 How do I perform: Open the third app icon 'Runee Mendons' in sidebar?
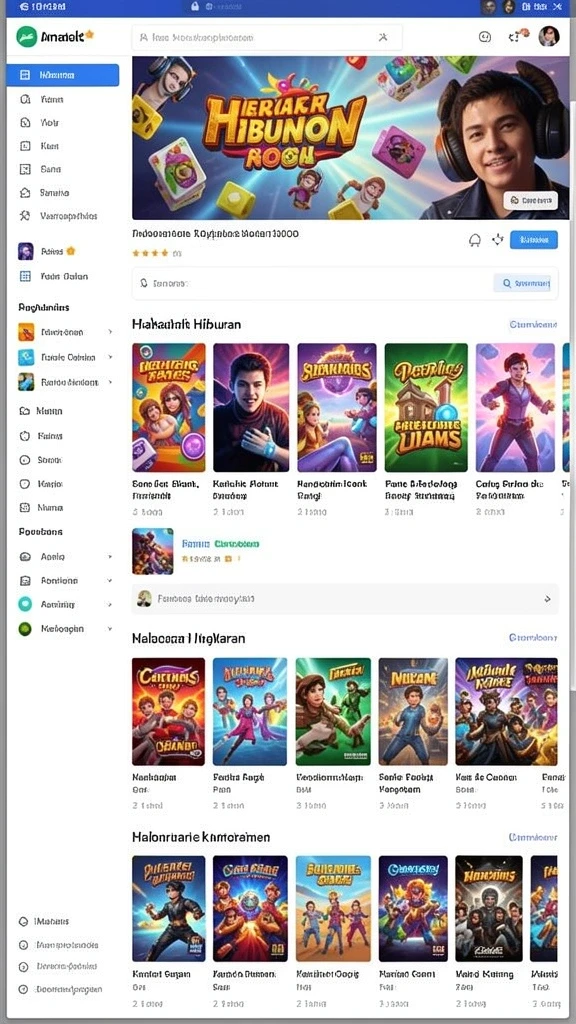tap(26, 382)
